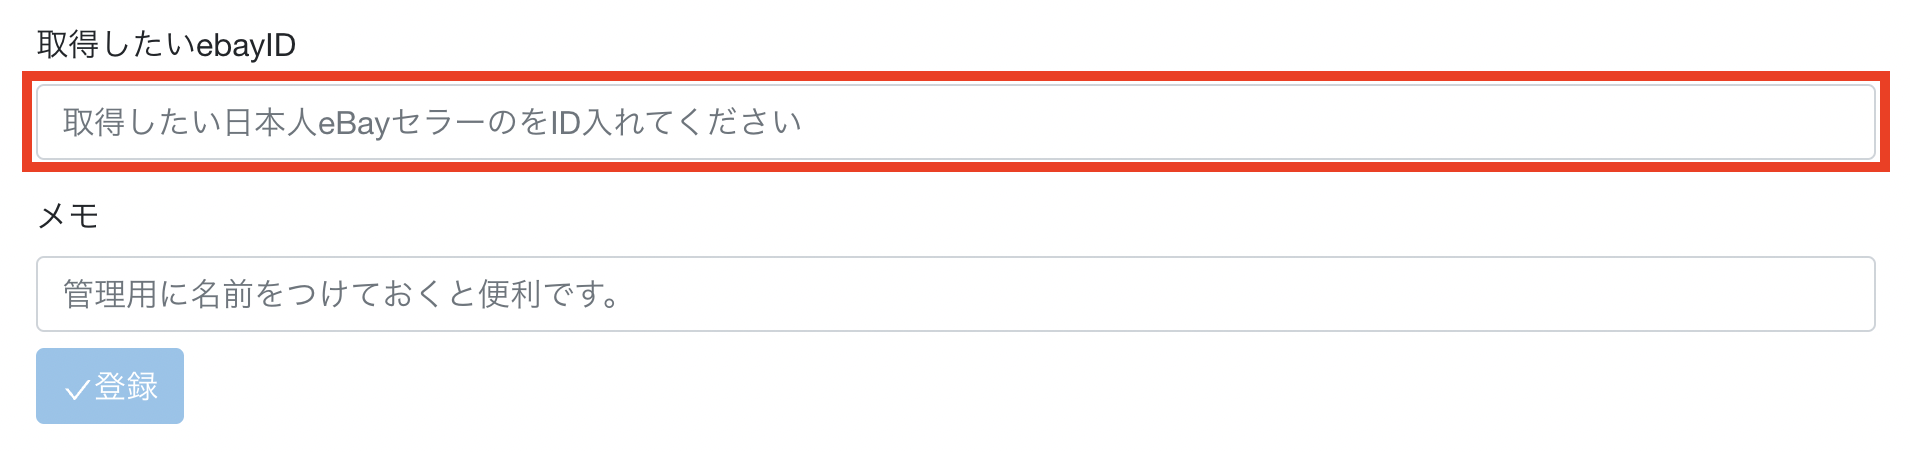This screenshot has width=1910, height=452.
Task: Select the eBay seller ID placeholder field
Action: (955, 122)
